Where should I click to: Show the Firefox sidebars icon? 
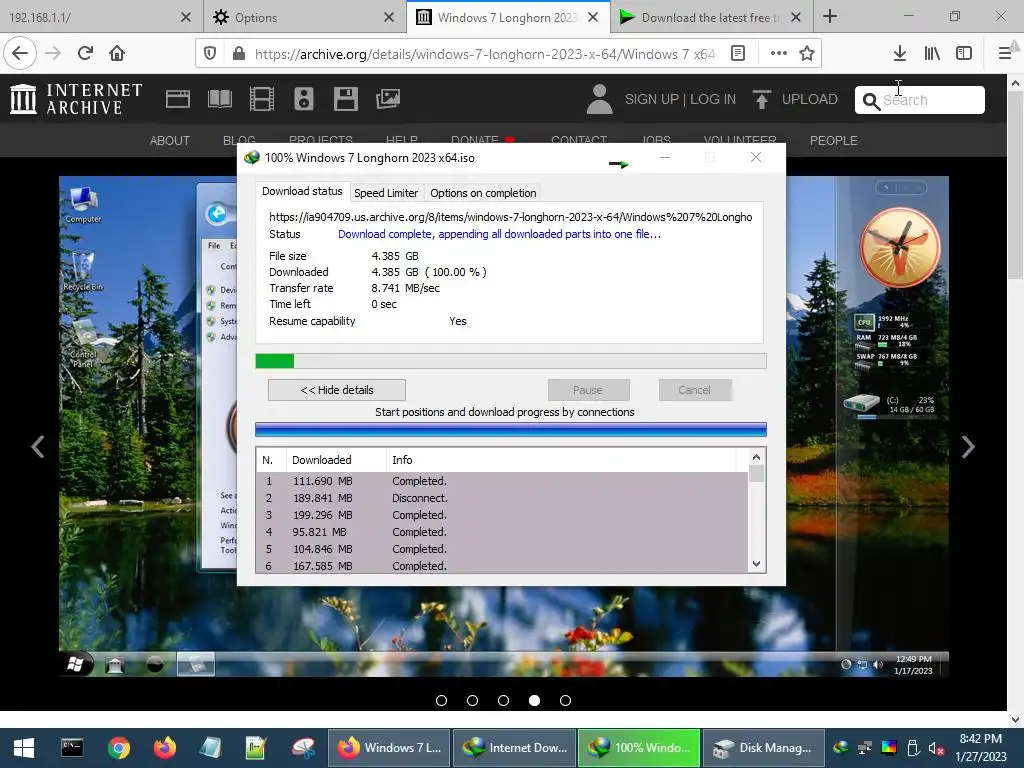coord(964,54)
